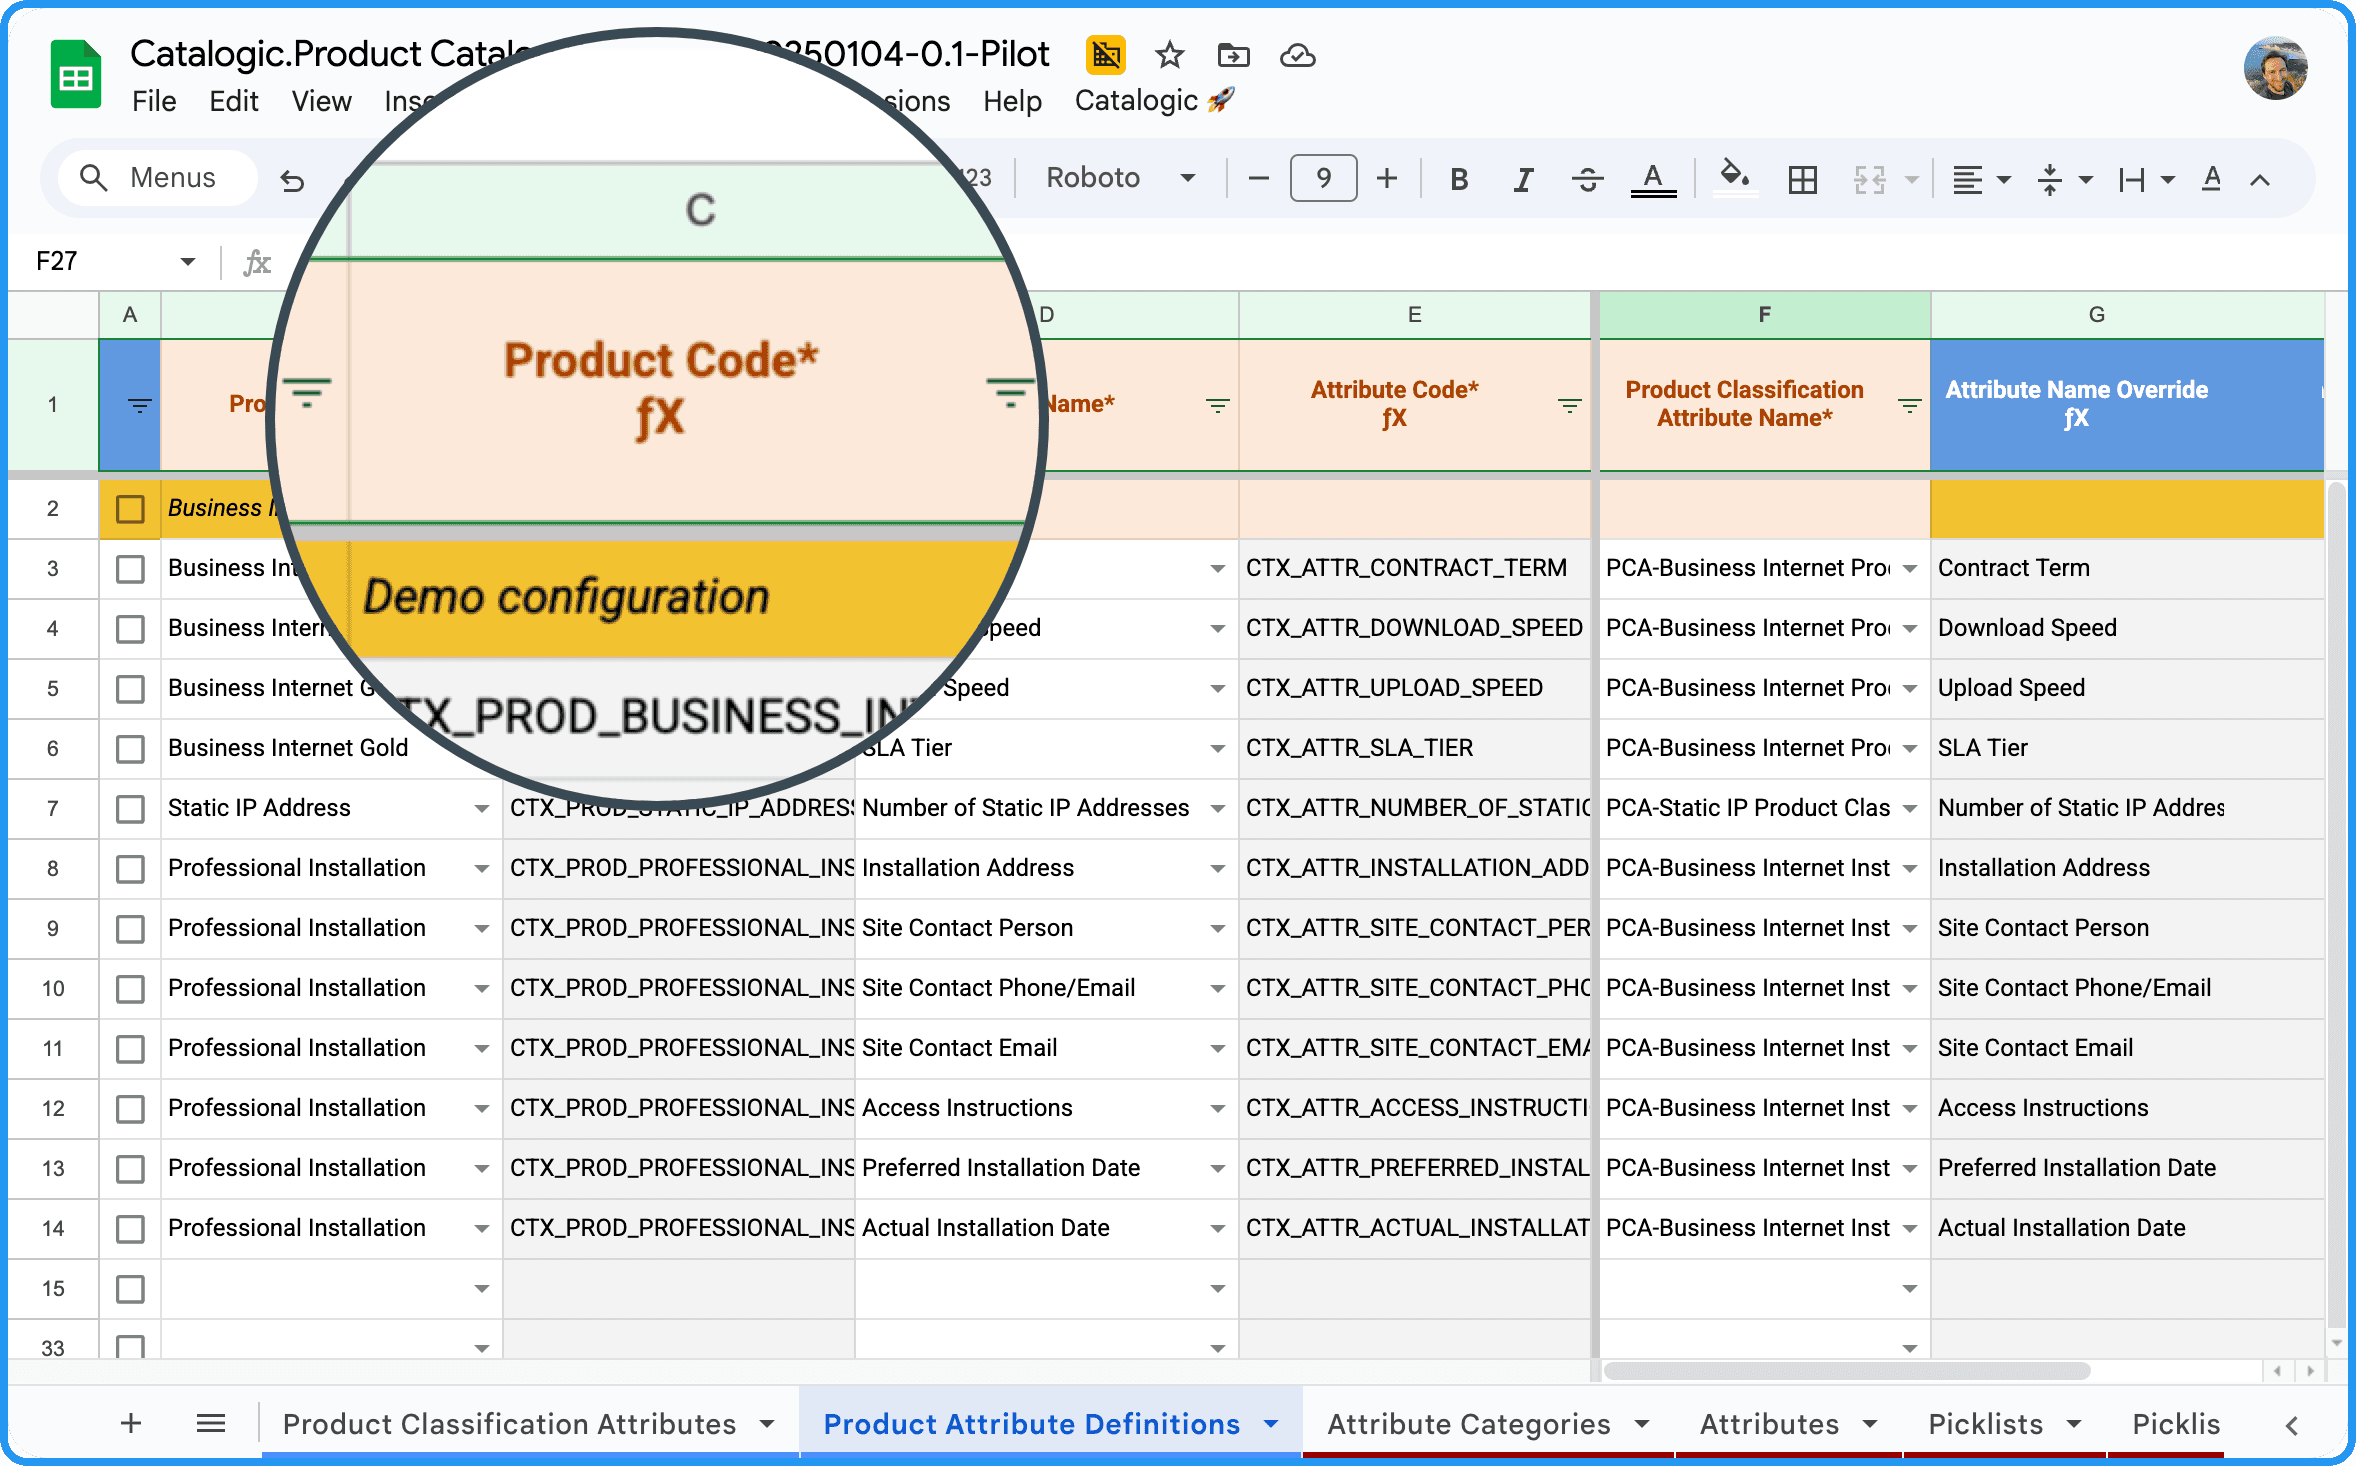Viewport: 2356px width, 1466px height.
Task: Open the fill color picker
Action: (1735, 178)
